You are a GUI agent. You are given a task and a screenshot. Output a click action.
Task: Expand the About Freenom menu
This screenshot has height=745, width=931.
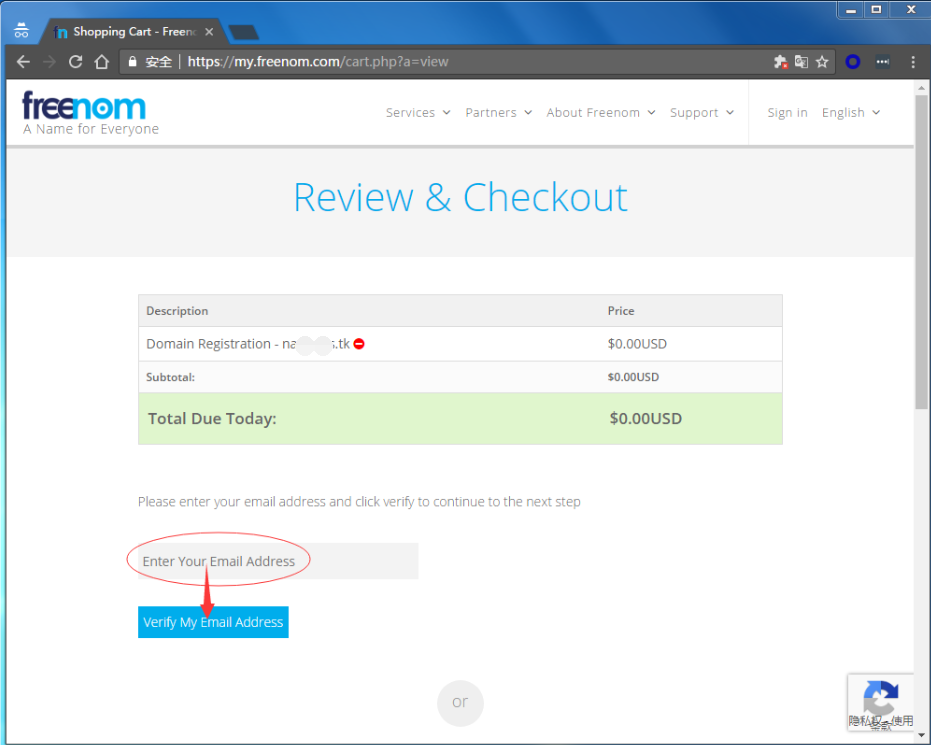pyautogui.click(x=601, y=113)
